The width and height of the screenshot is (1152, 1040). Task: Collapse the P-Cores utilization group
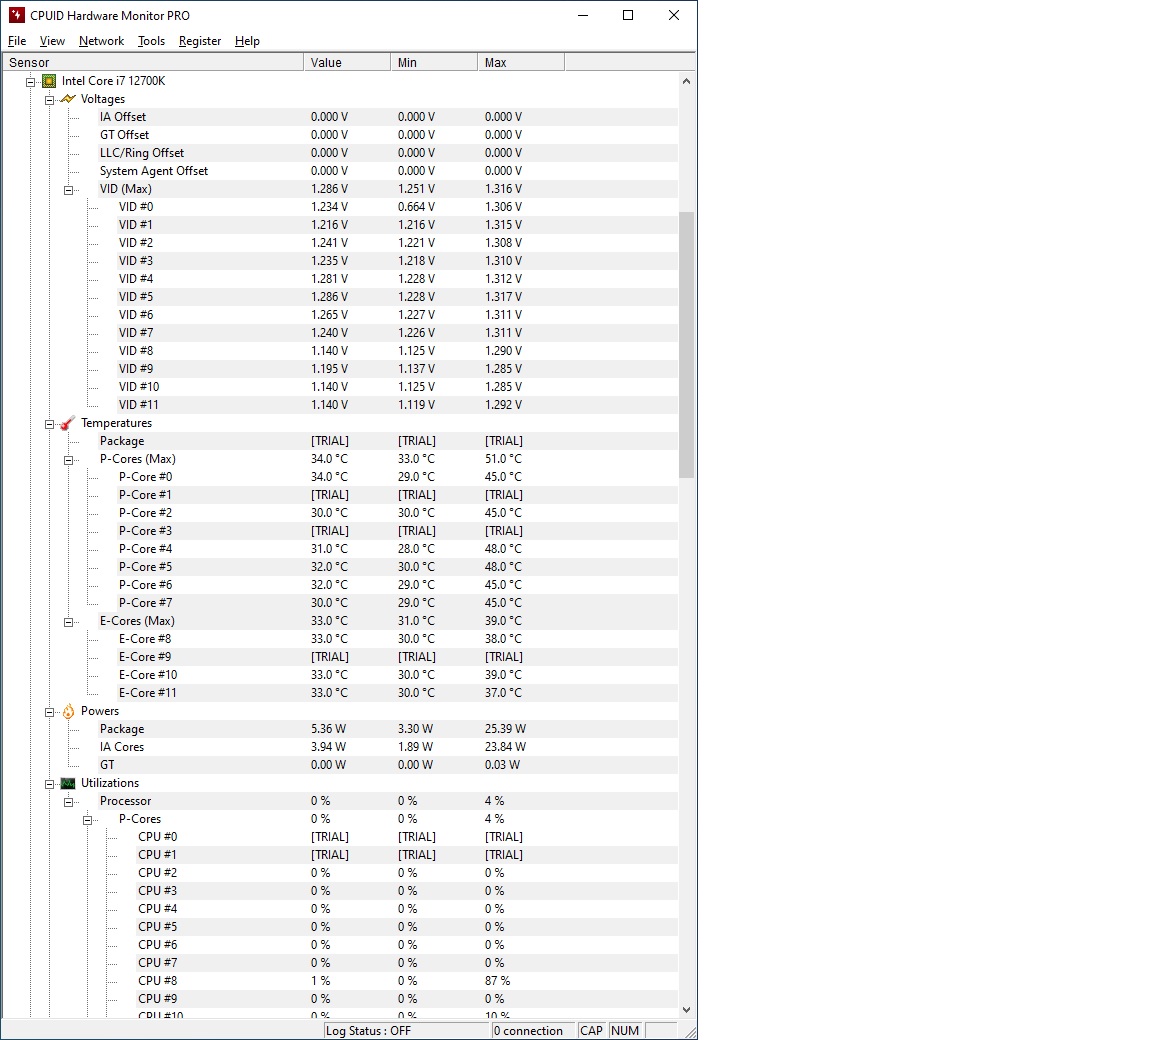tap(87, 820)
